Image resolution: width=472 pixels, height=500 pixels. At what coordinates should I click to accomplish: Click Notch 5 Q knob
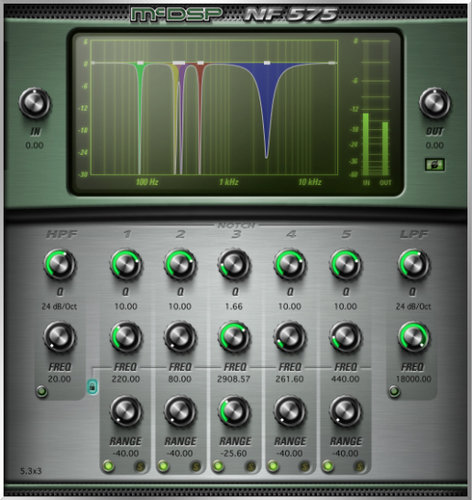tap(345, 265)
